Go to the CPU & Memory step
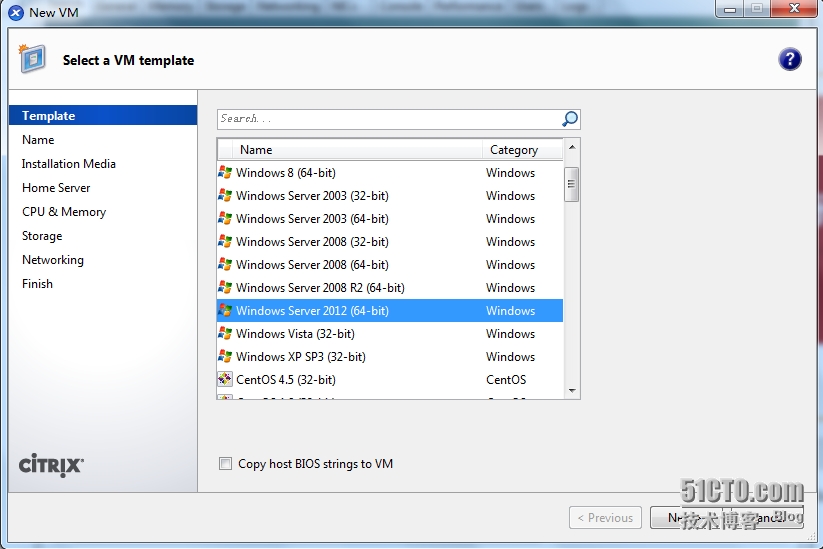The width and height of the screenshot is (823, 549). tap(64, 212)
